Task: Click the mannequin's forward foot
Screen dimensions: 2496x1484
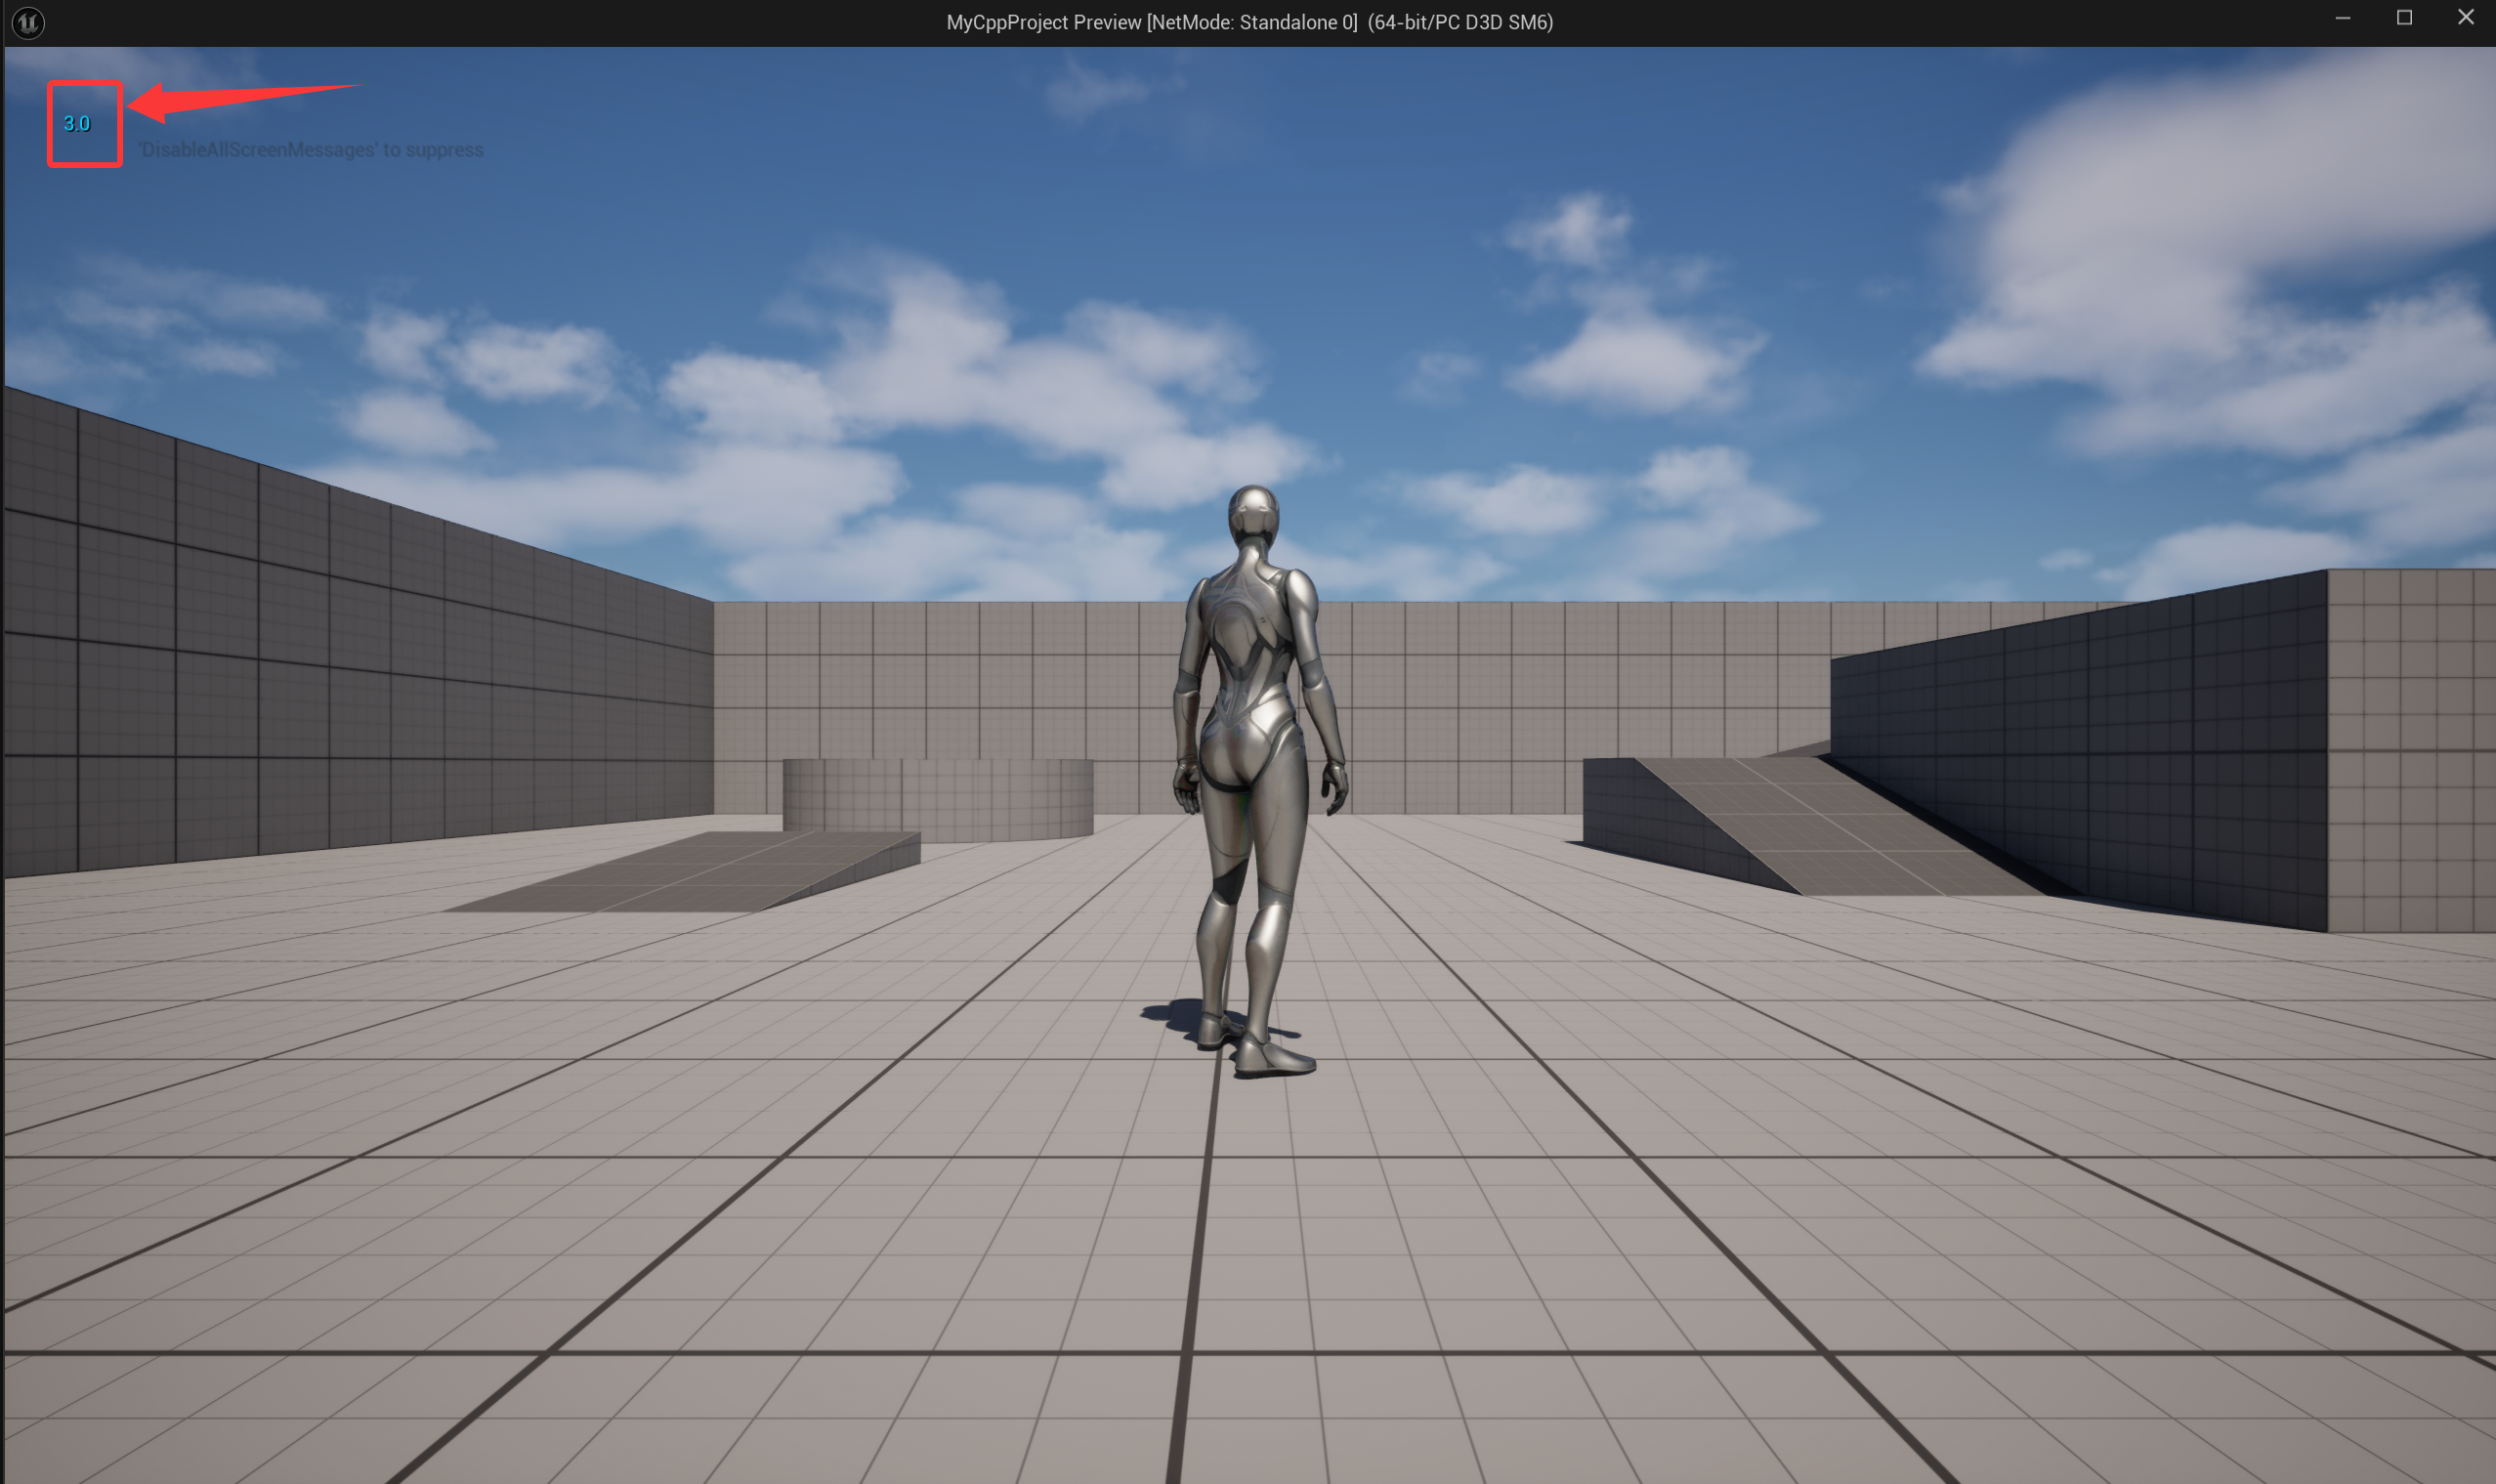Action: [1272, 1057]
